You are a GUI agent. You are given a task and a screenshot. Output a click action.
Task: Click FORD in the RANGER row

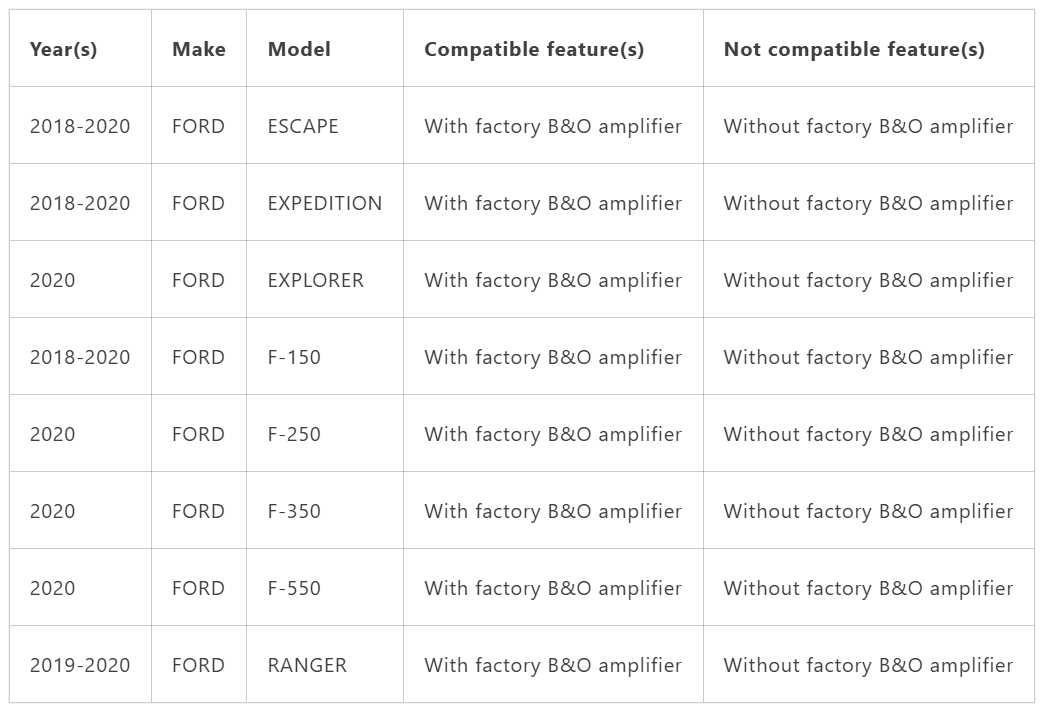point(198,665)
